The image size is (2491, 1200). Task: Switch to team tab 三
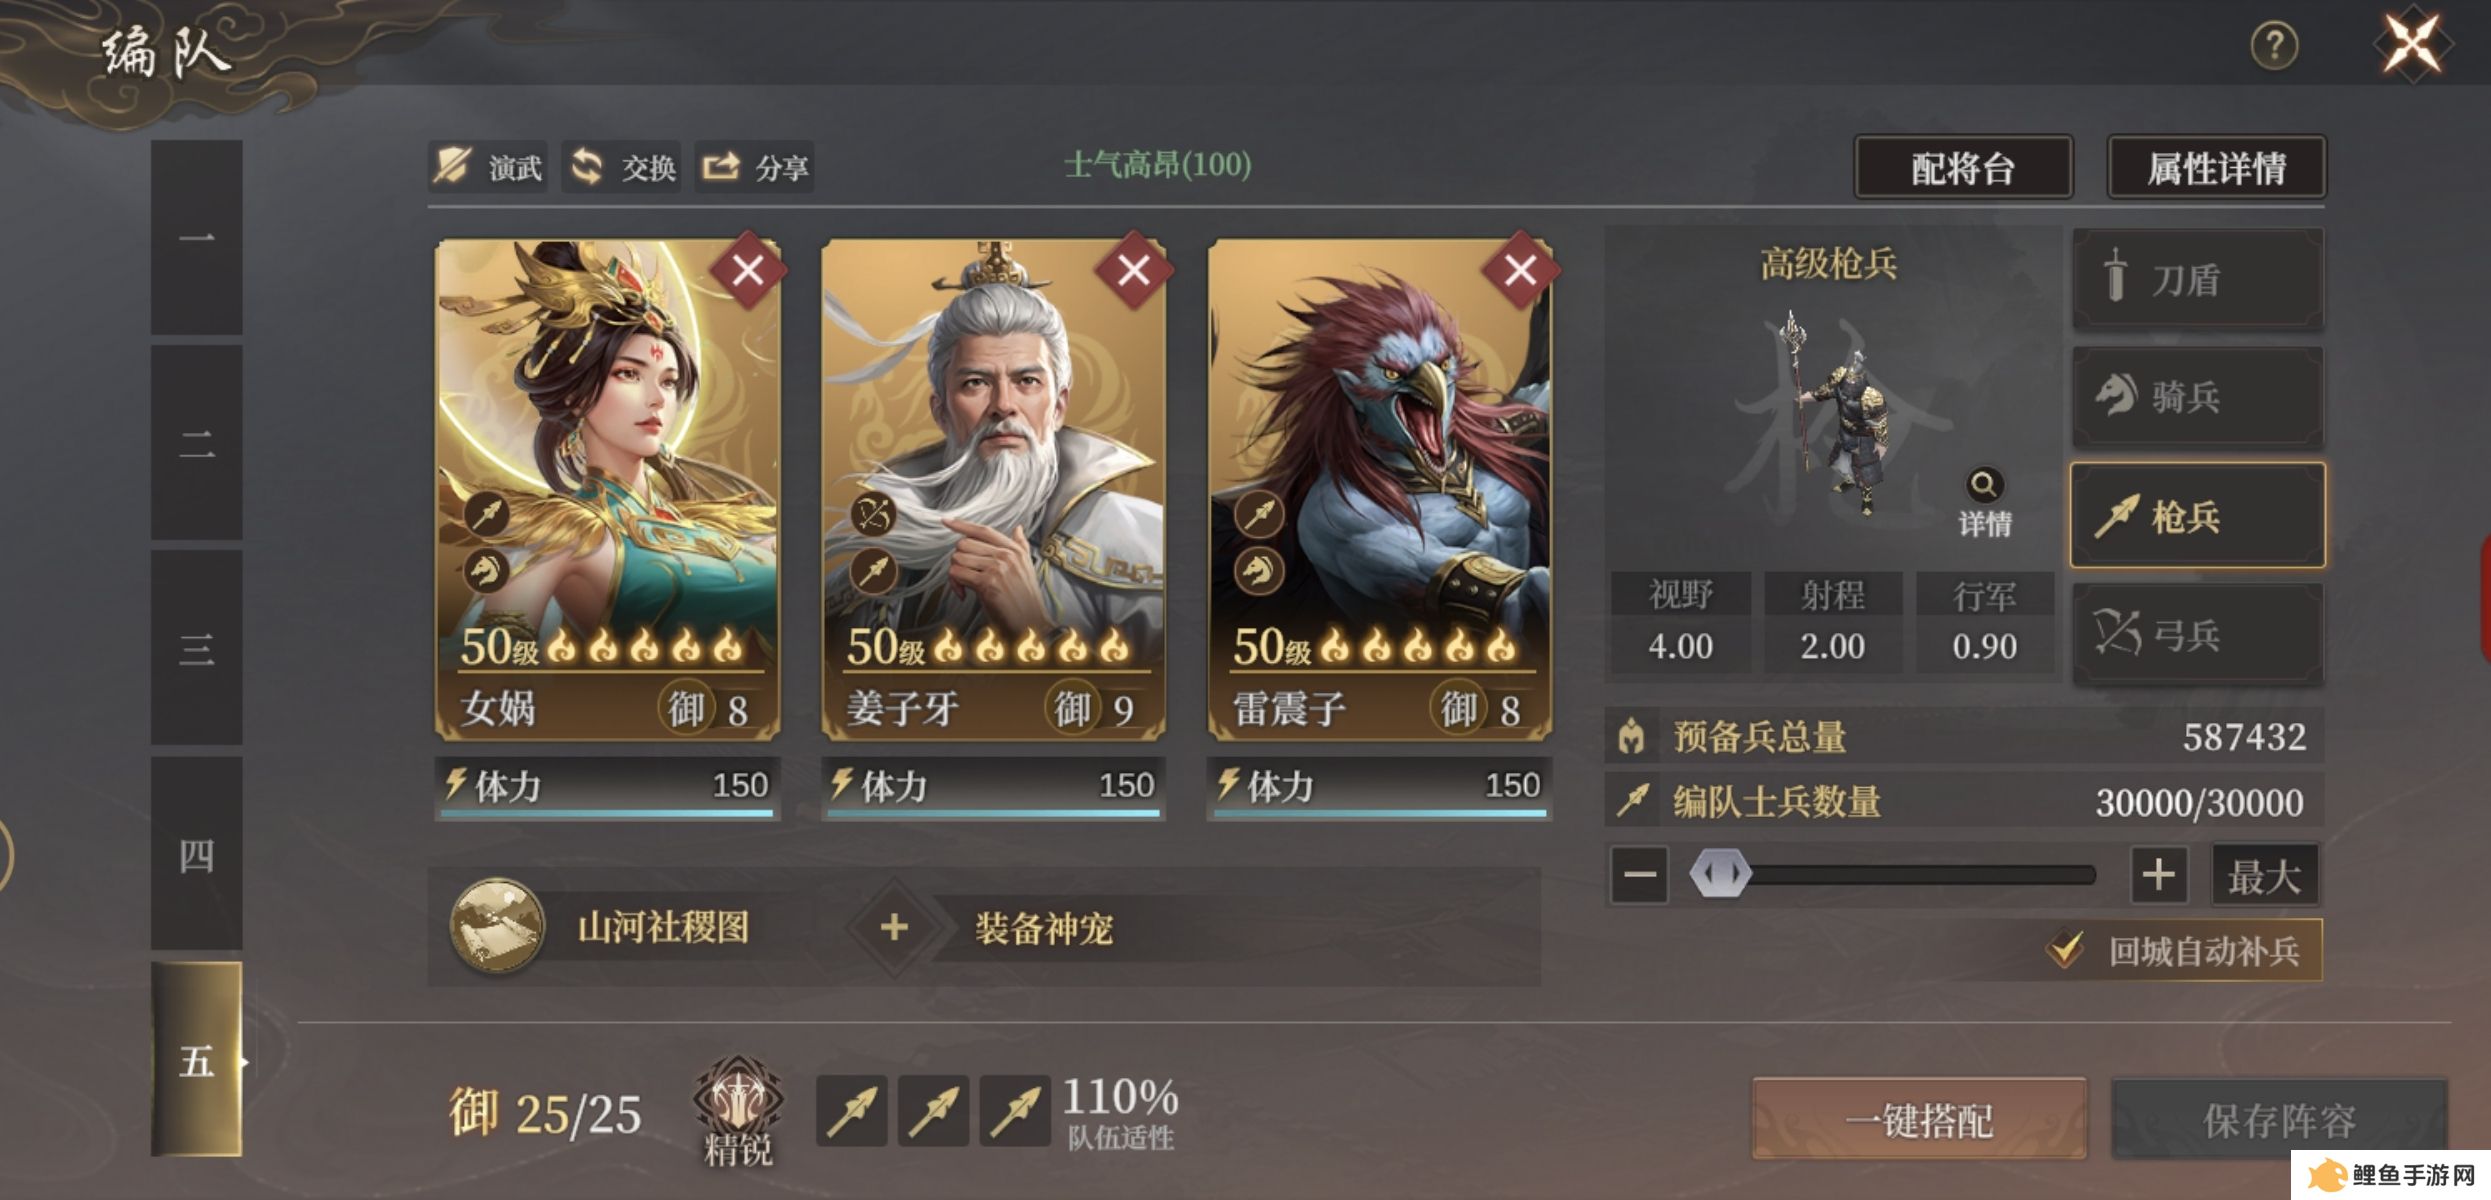(x=197, y=648)
